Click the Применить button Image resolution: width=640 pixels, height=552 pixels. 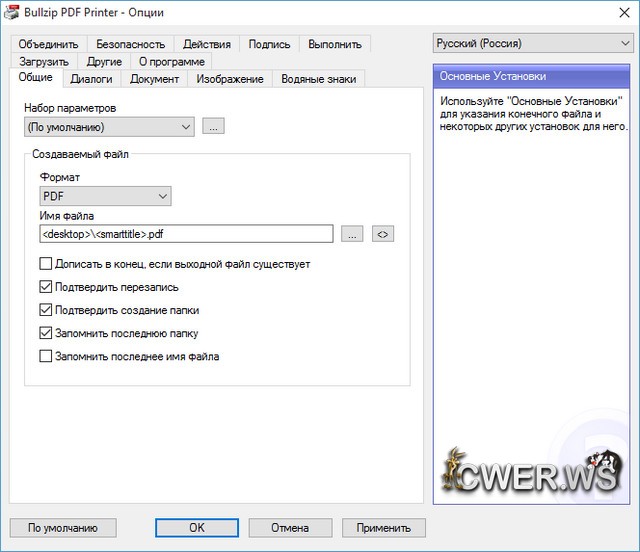point(384,528)
